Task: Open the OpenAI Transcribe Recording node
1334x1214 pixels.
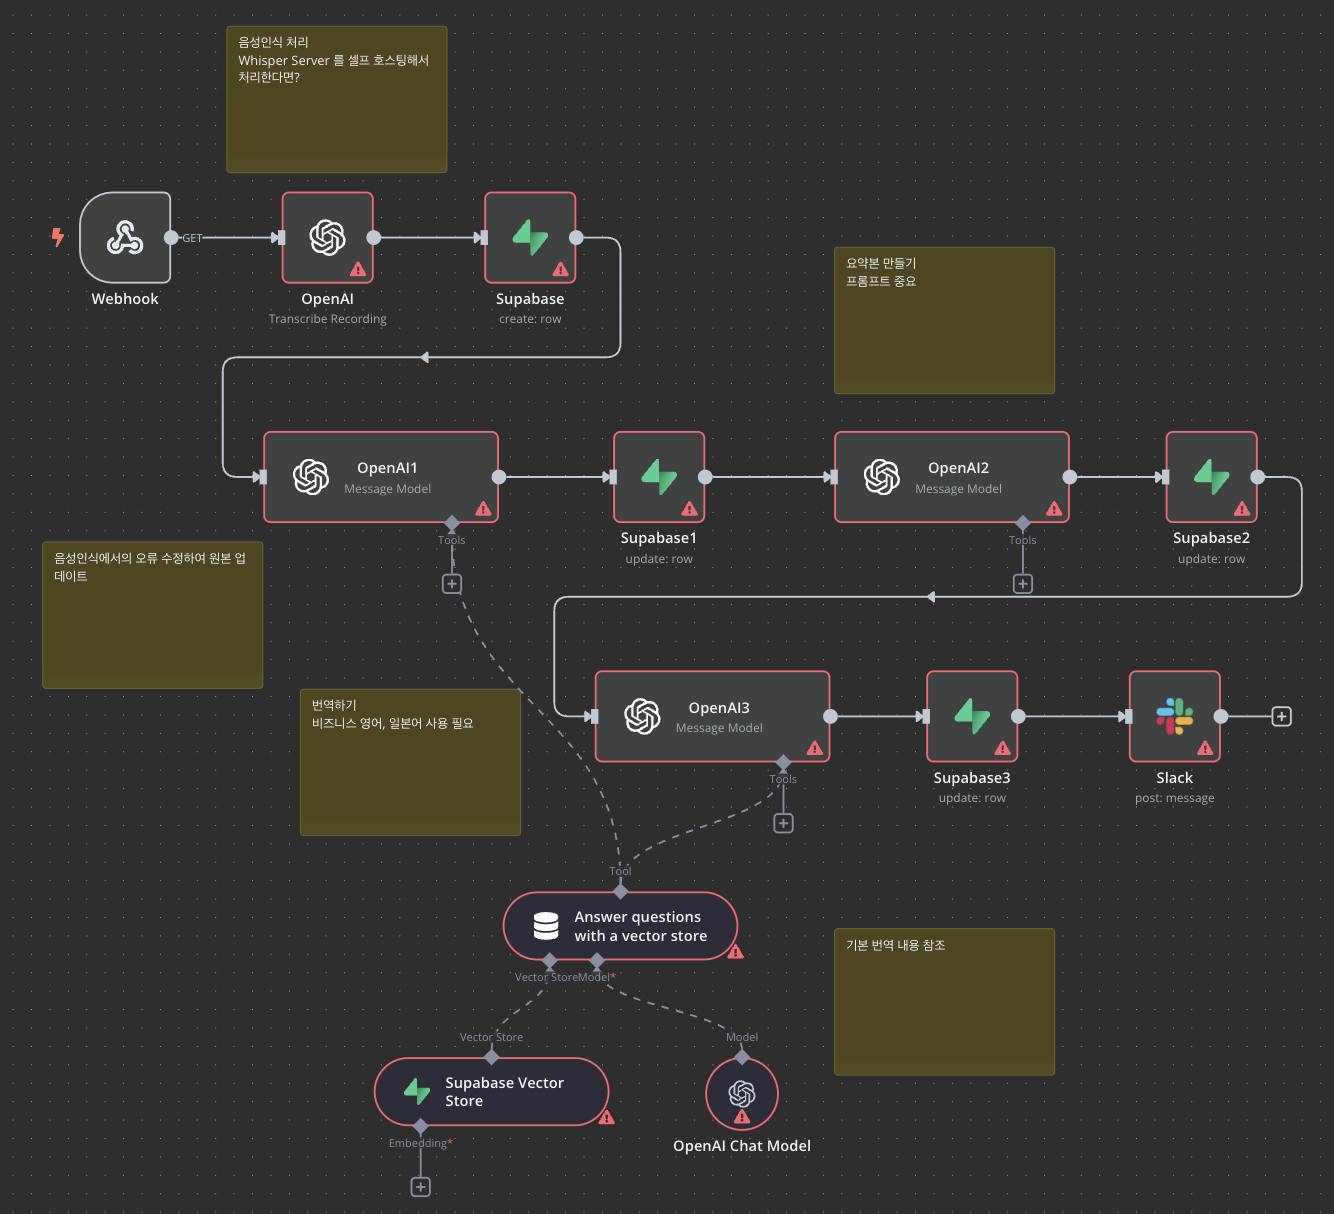Action: [x=327, y=238]
